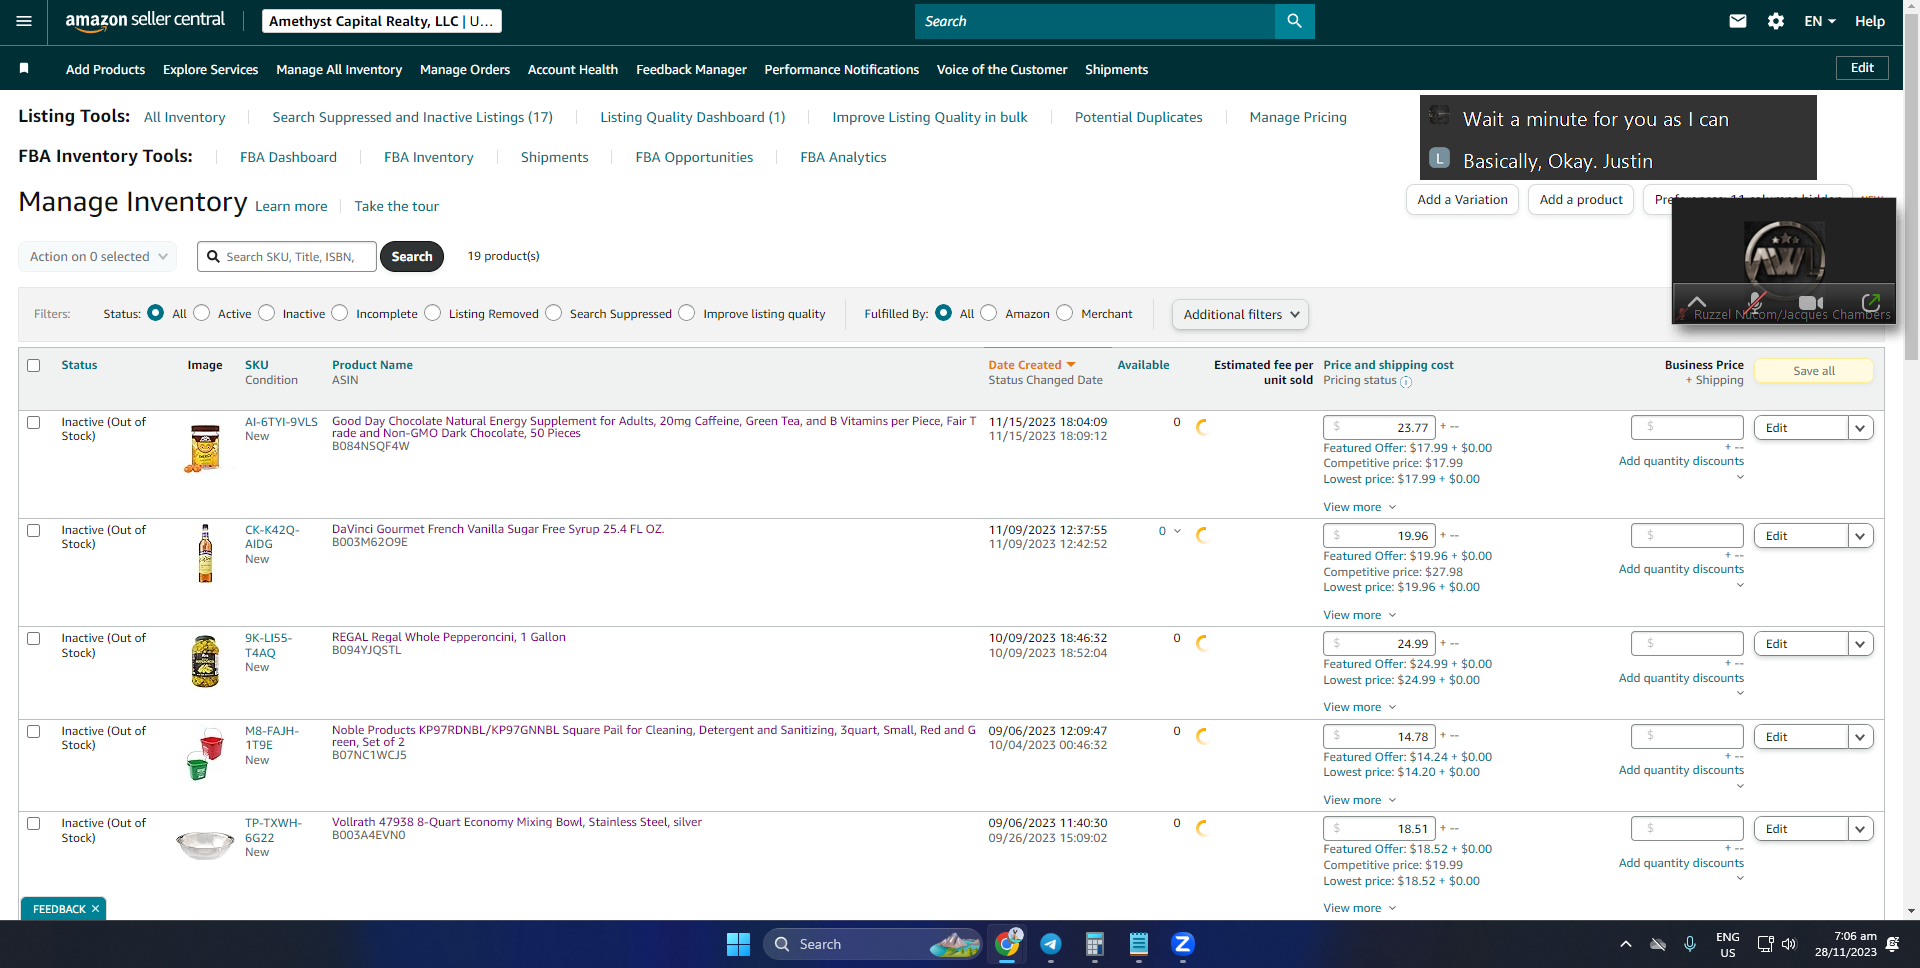Image resolution: width=1920 pixels, height=968 pixels.
Task: Open Telegram from the taskbar
Action: [1051, 944]
